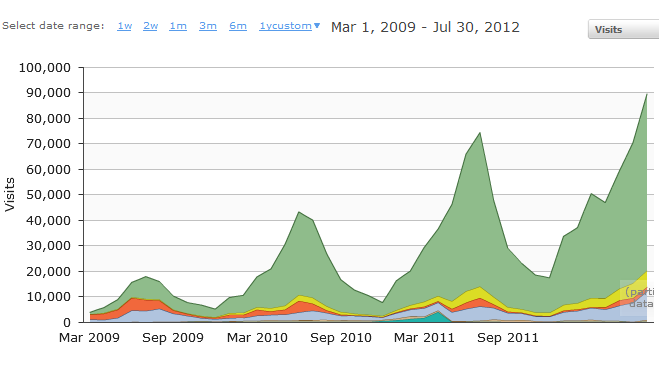
Task: Choose the 2w date range
Action: click(150, 26)
